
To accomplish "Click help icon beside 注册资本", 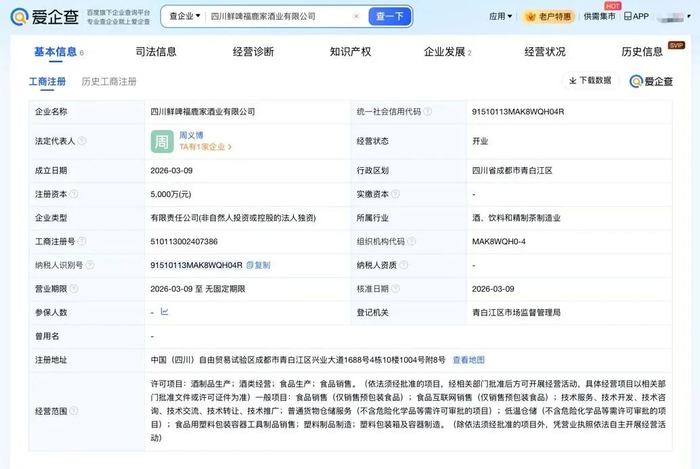I will [x=74, y=194].
